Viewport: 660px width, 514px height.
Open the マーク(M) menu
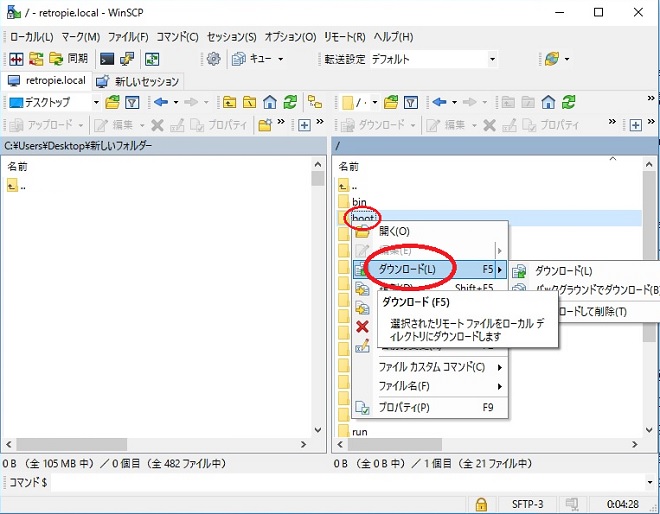[x=80, y=37]
